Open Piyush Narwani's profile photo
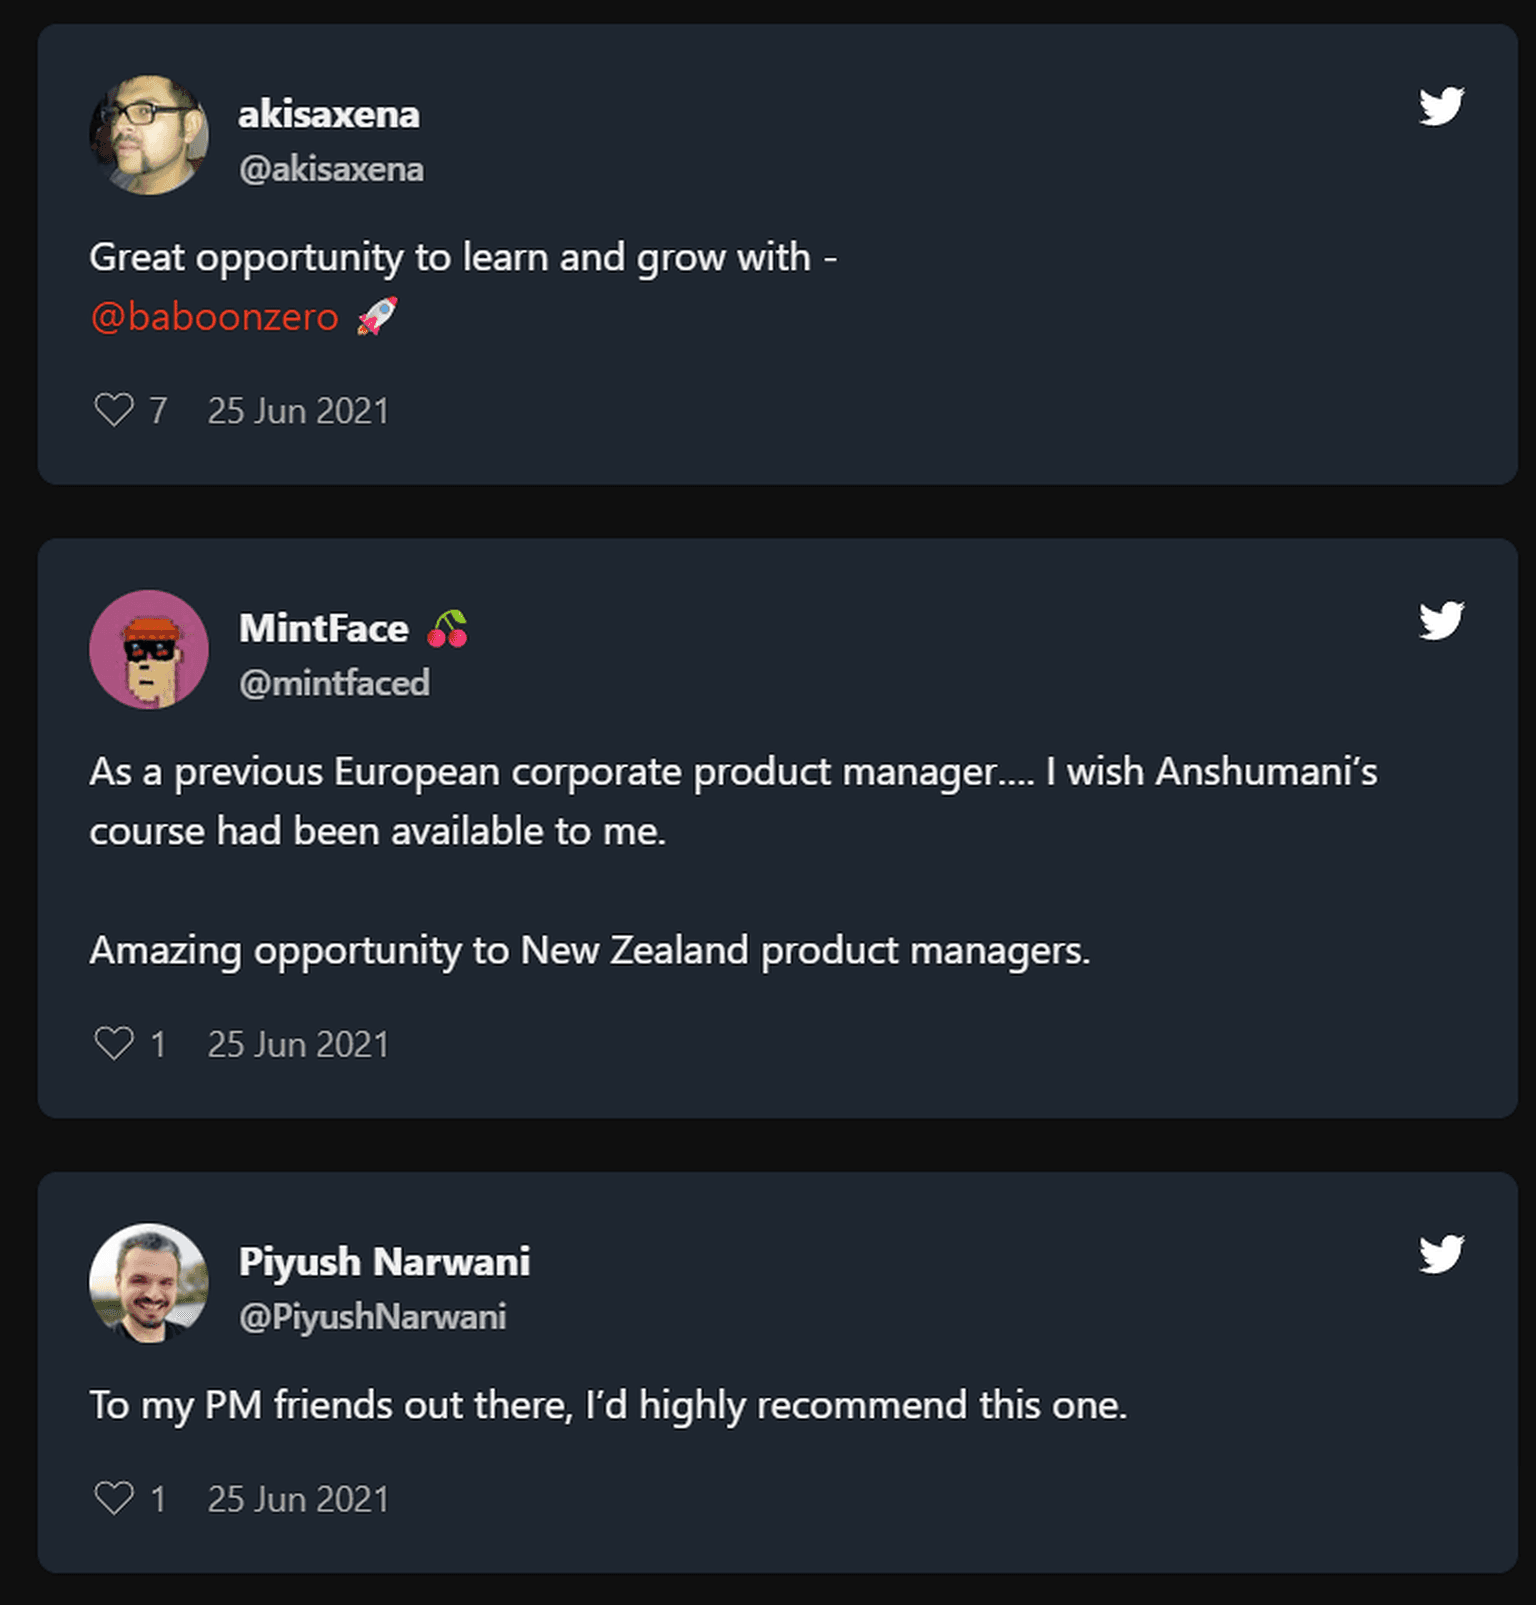 pyautogui.click(x=149, y=1283)
